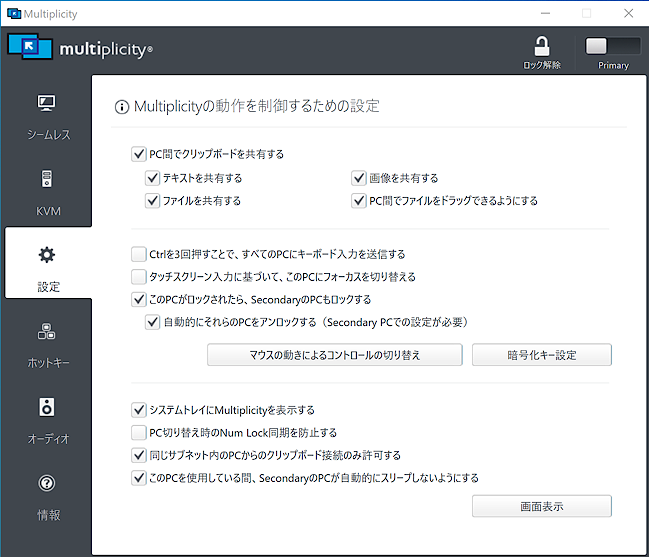This screenshot has width=649, height=557.
Task: Uncheck このPCがロックされたら Secondary lock option
Action: coord(139,299)
